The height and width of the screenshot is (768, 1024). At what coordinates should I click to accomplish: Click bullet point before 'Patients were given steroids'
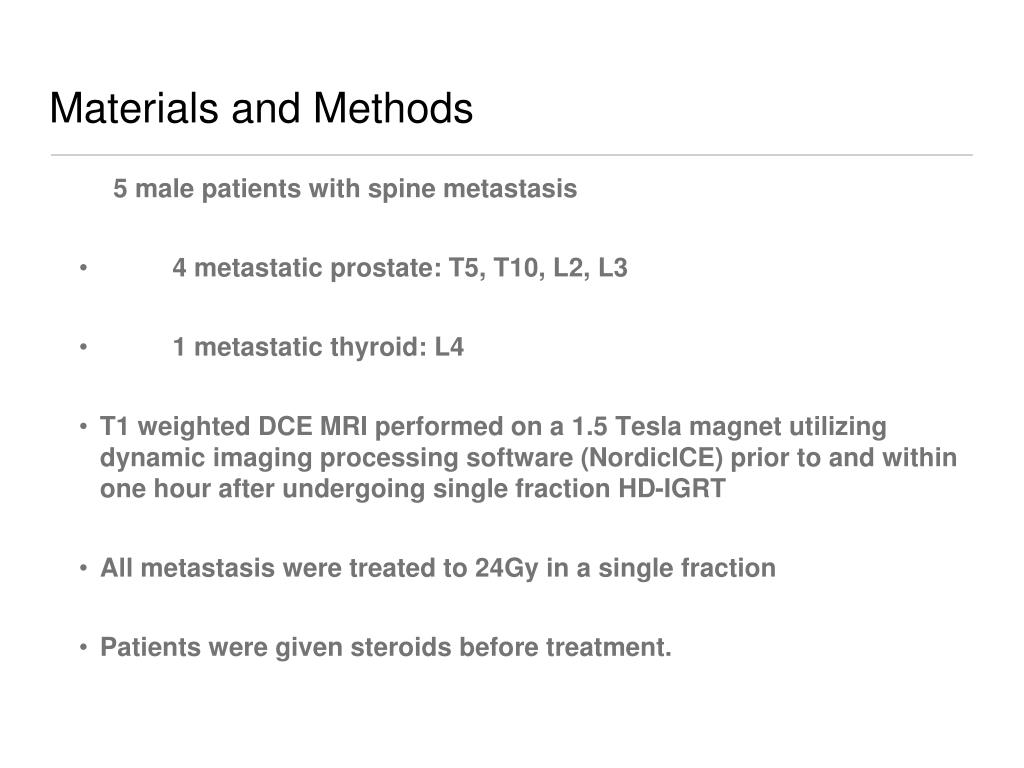tap(83, 647)
